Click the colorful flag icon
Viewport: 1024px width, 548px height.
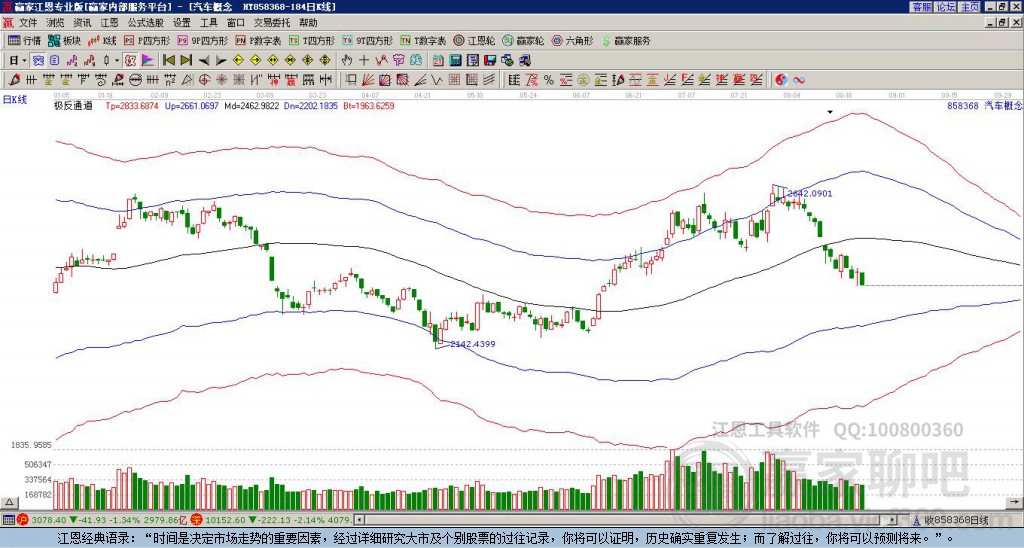[148, 61]
